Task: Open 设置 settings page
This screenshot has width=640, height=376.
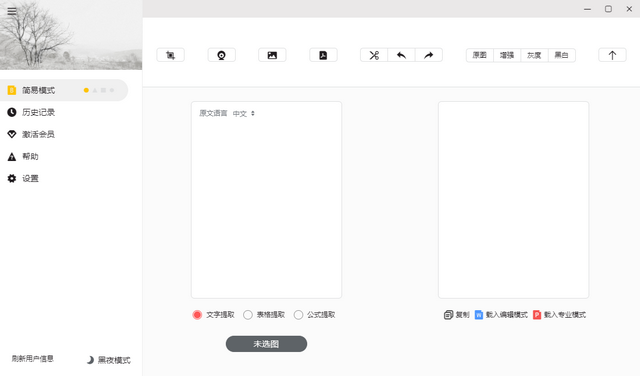Action: [x=23, y=178]
